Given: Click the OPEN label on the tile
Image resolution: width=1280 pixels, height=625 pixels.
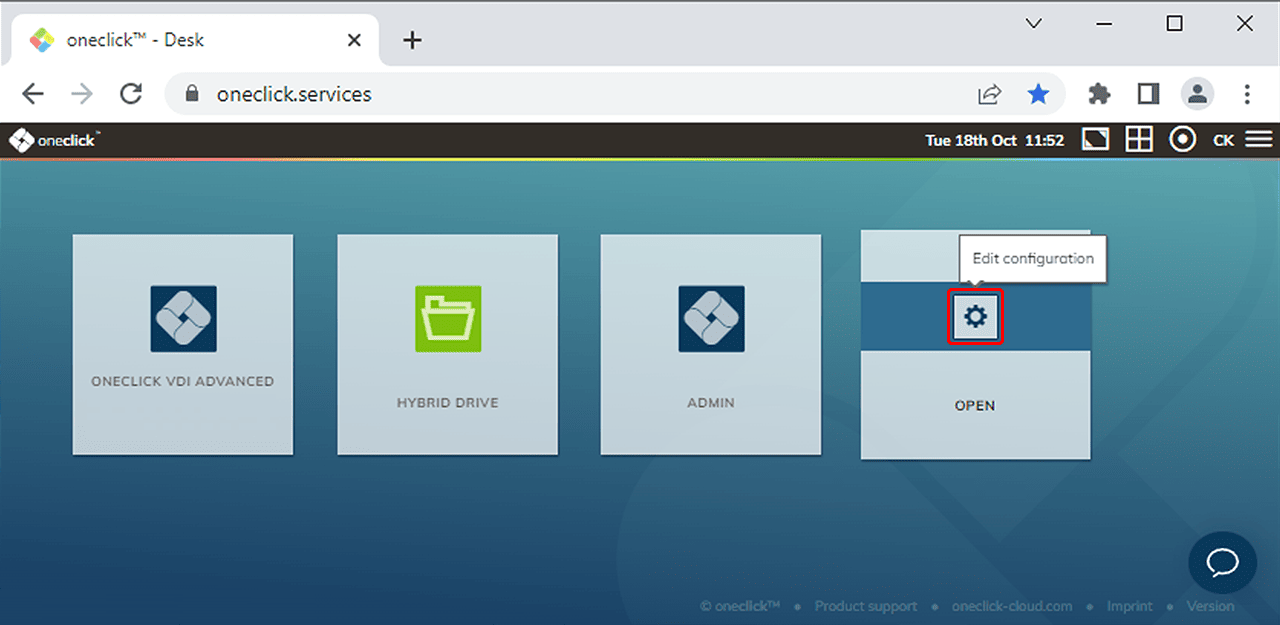Looking at the screenshot, I should pos(975,406).
